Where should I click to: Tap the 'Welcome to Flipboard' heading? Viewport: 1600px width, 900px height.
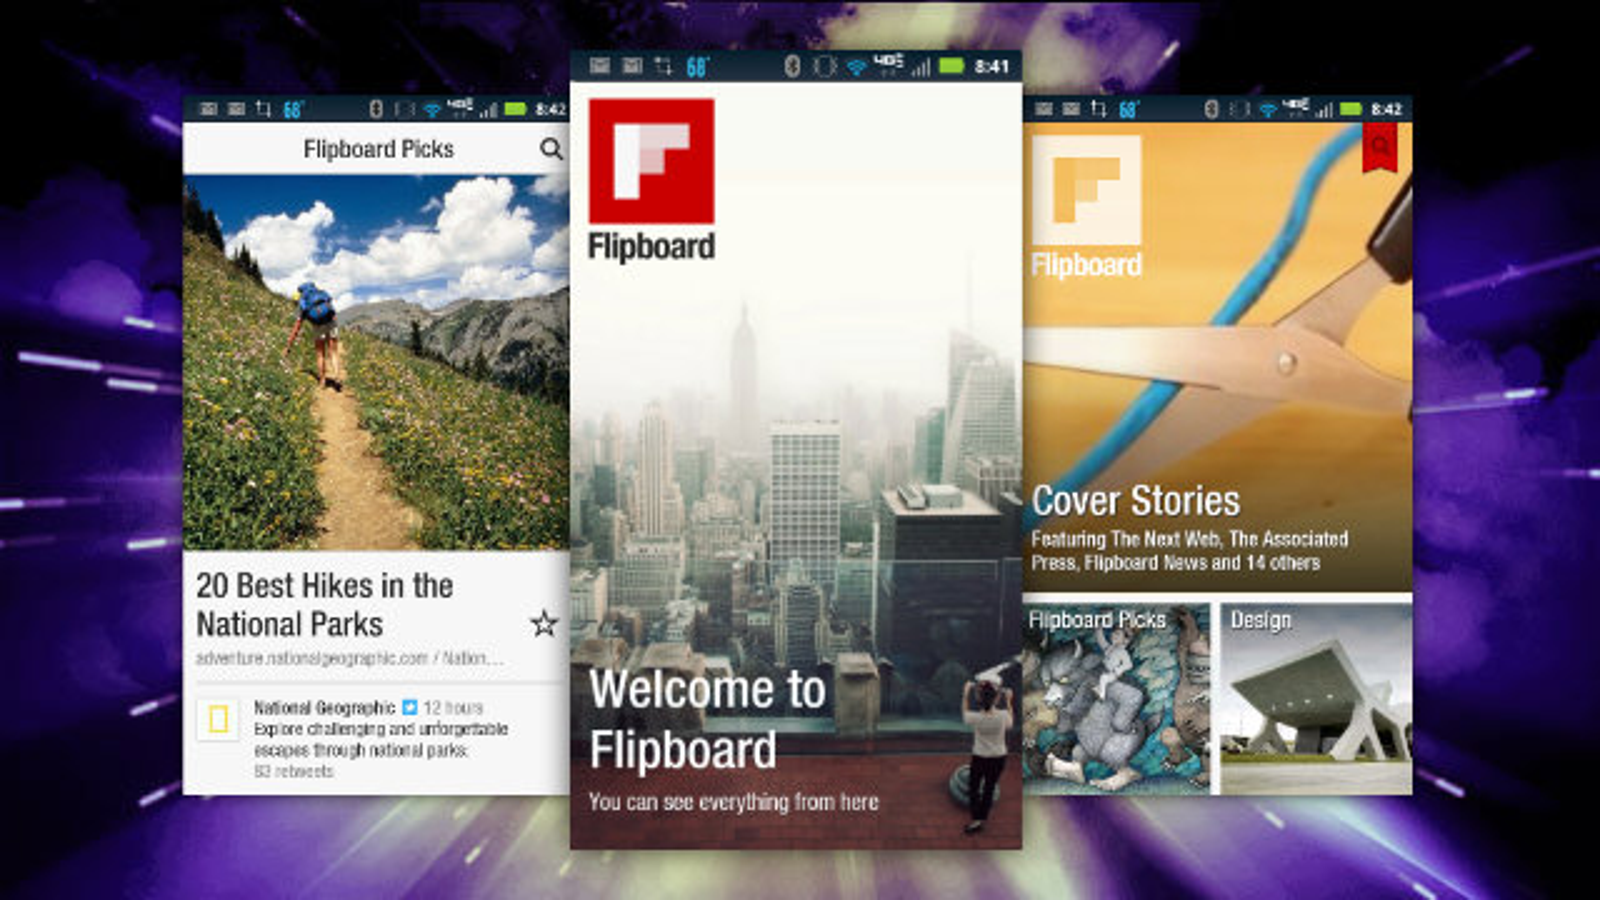click(707, 719)
